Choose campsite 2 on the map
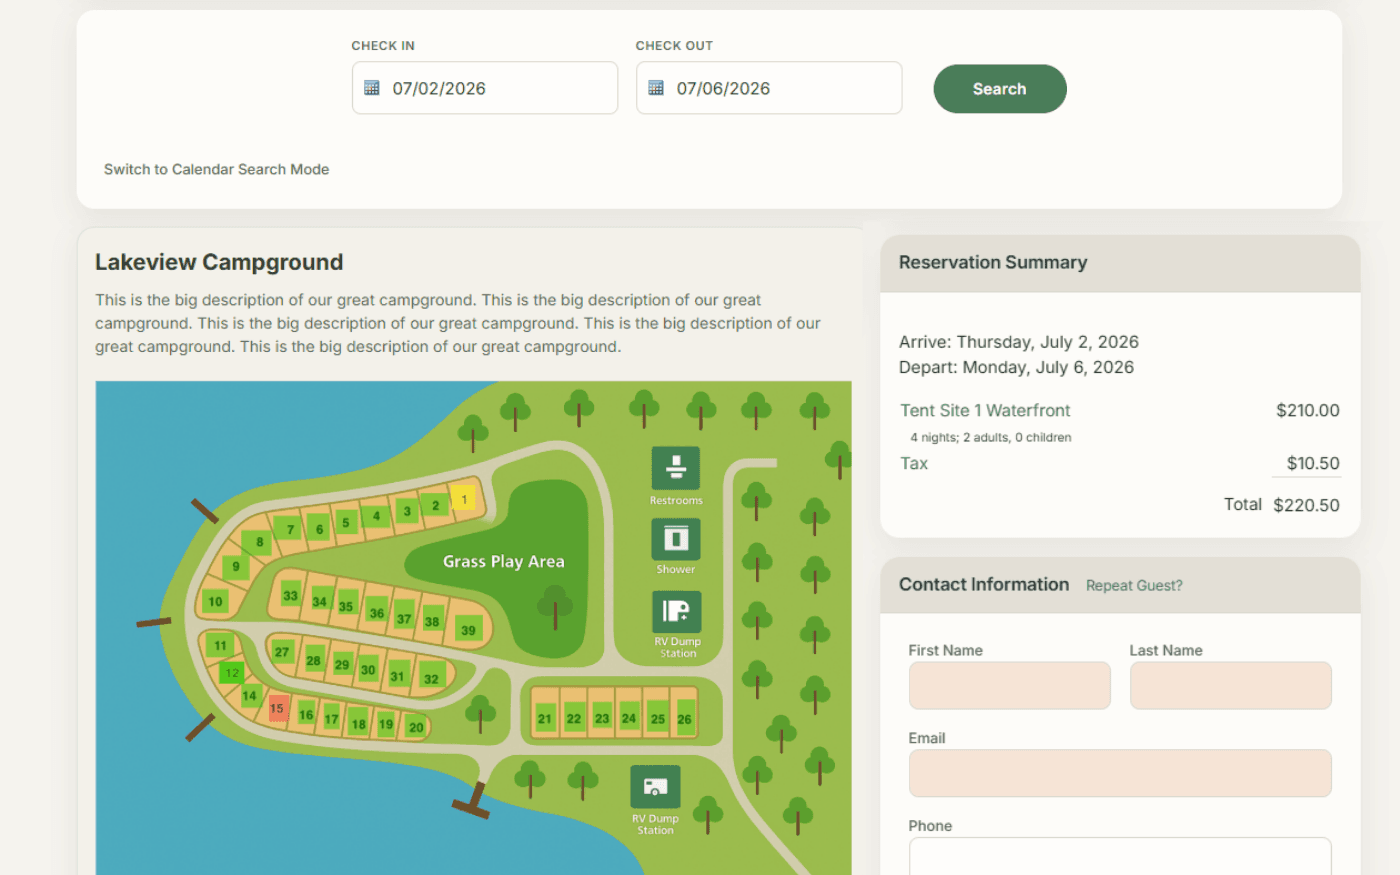This screenshot has height=875, width=1400. (435, 505)
